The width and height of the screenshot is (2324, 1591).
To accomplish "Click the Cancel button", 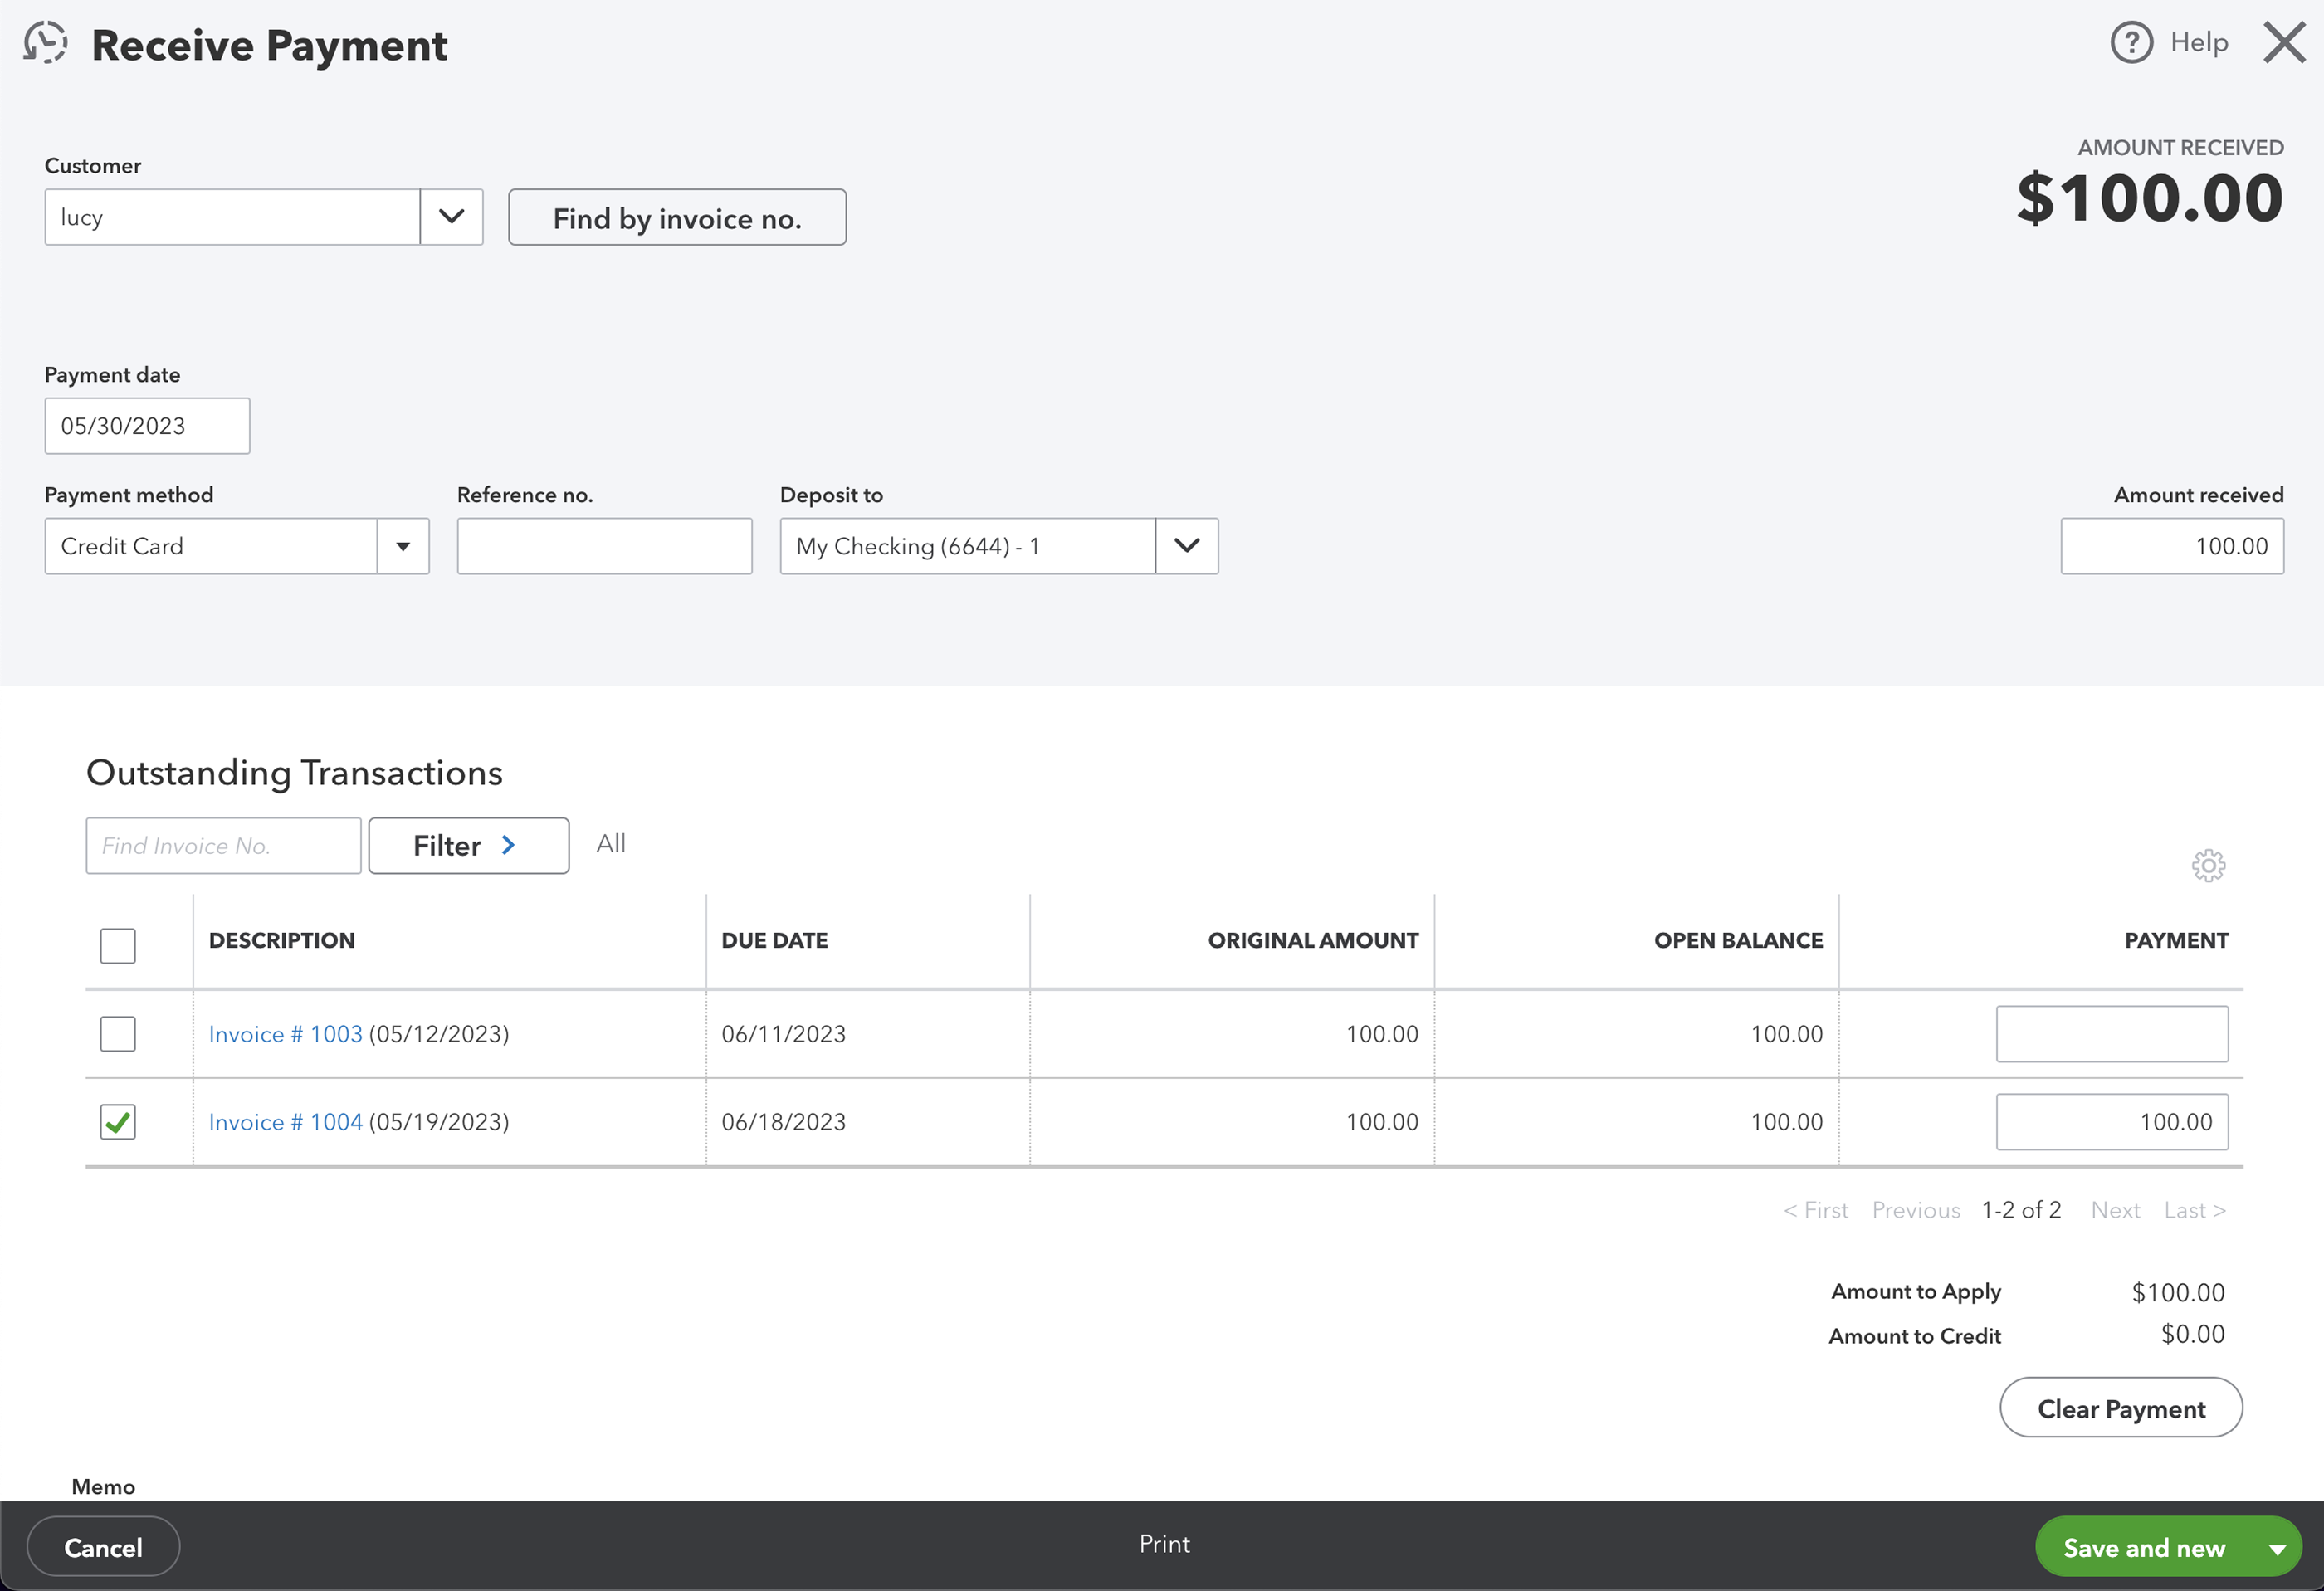I will 103,1547.
